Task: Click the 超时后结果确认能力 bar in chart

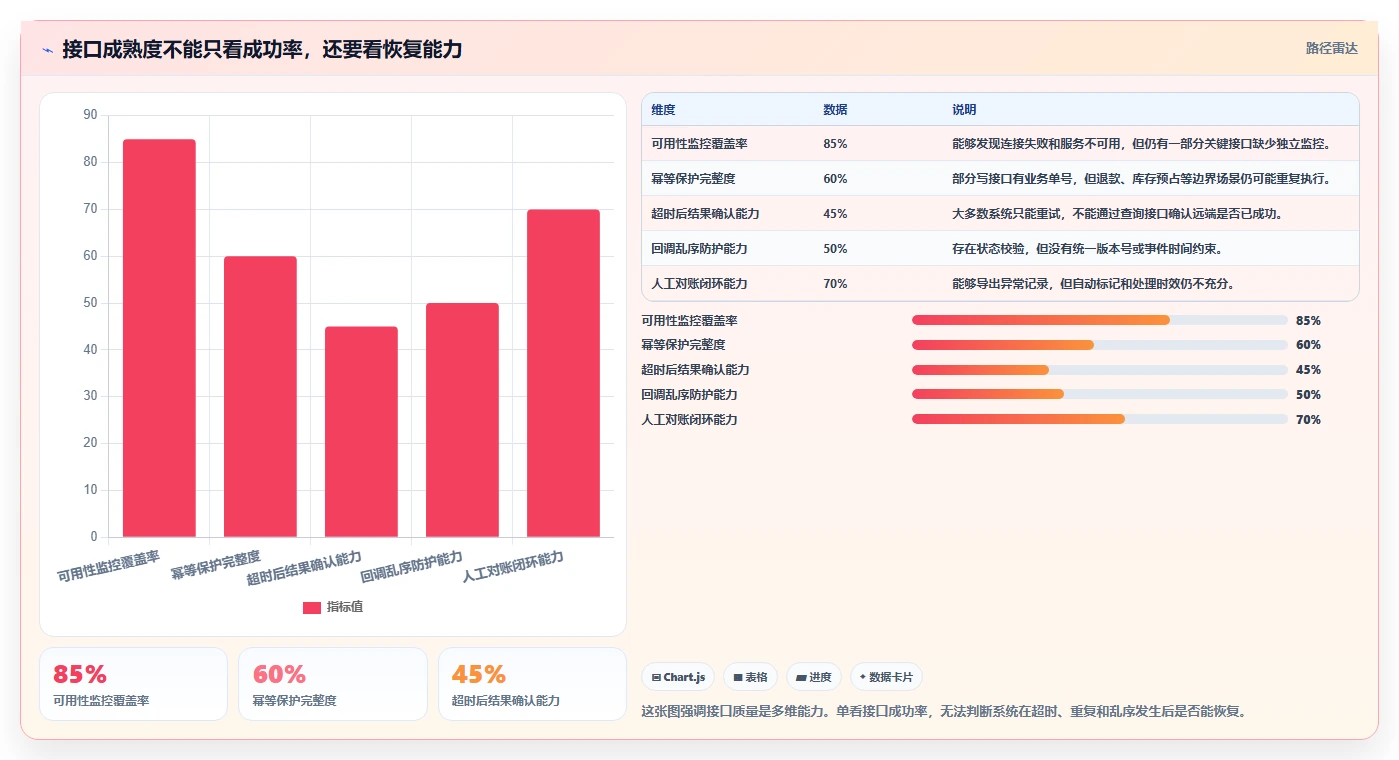Action: (361, 432)
